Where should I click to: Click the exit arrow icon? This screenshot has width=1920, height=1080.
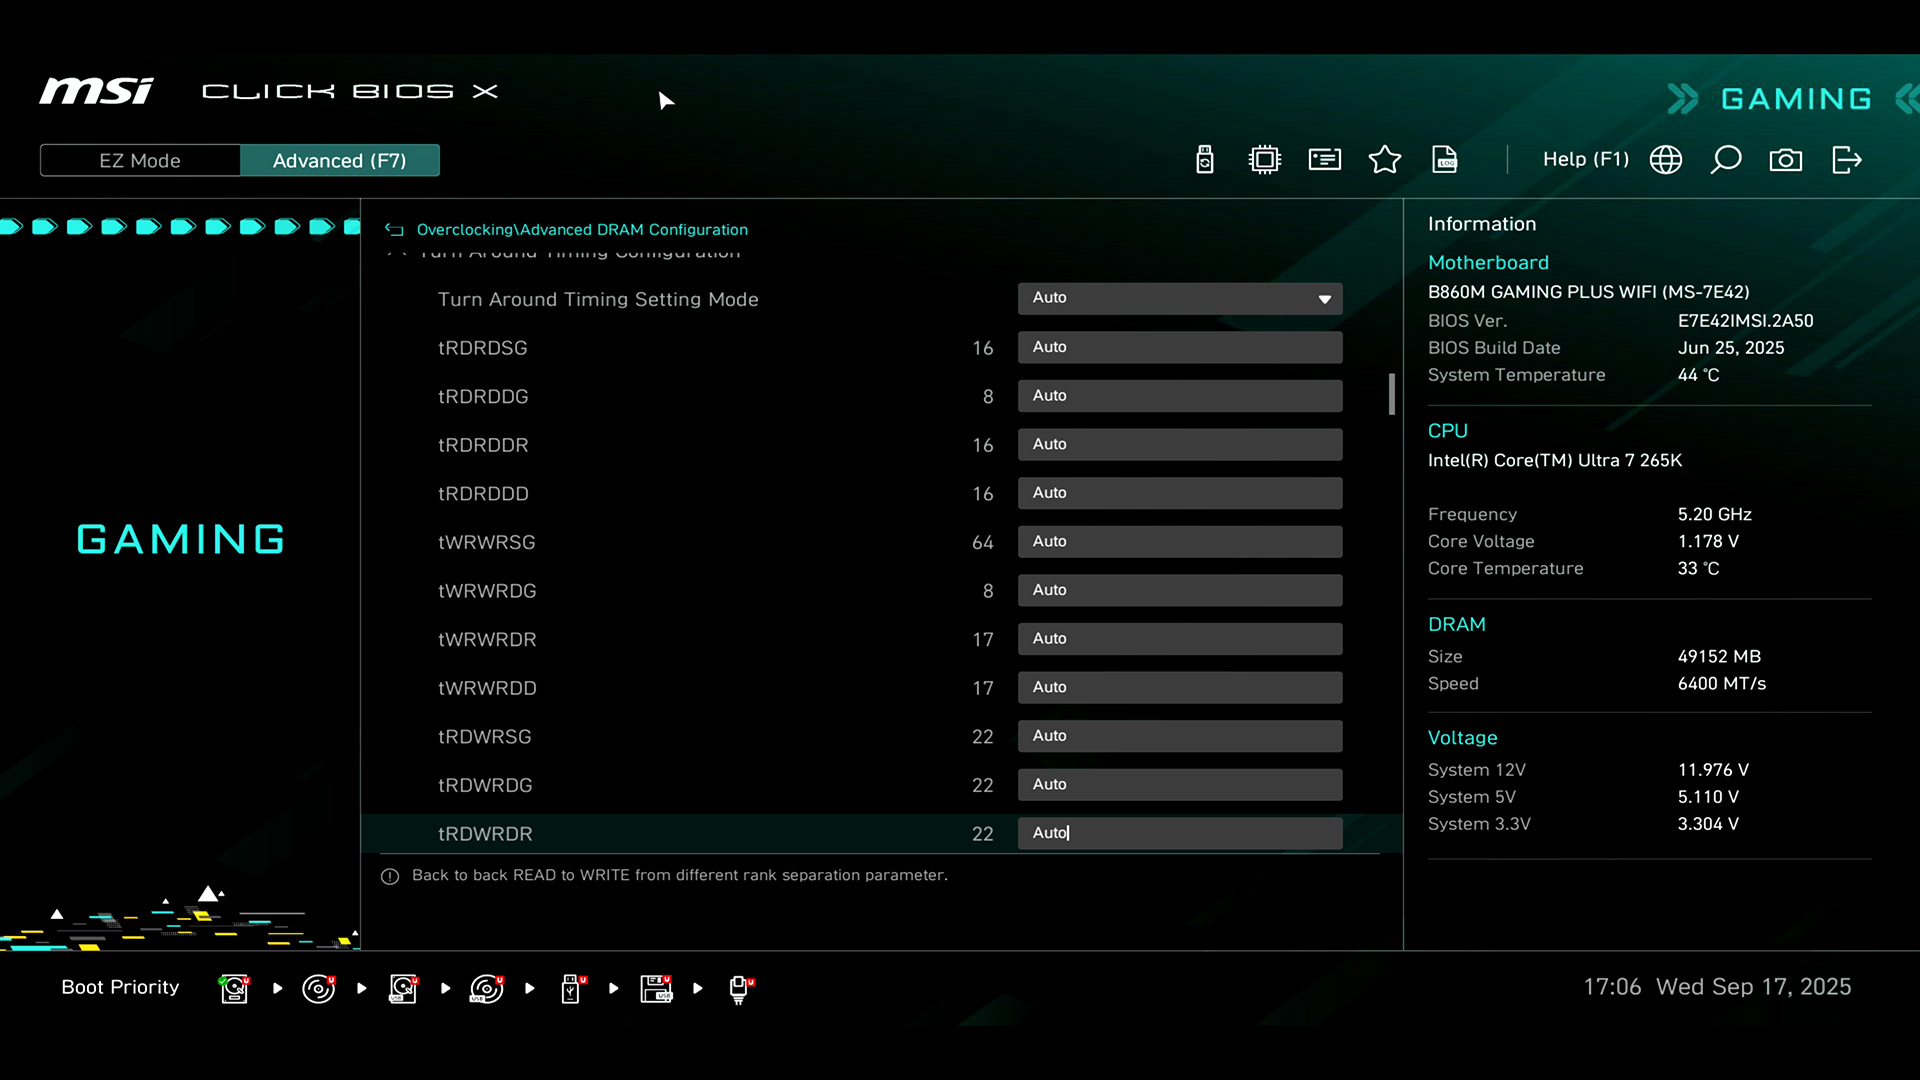click(x=1846, y=160)
